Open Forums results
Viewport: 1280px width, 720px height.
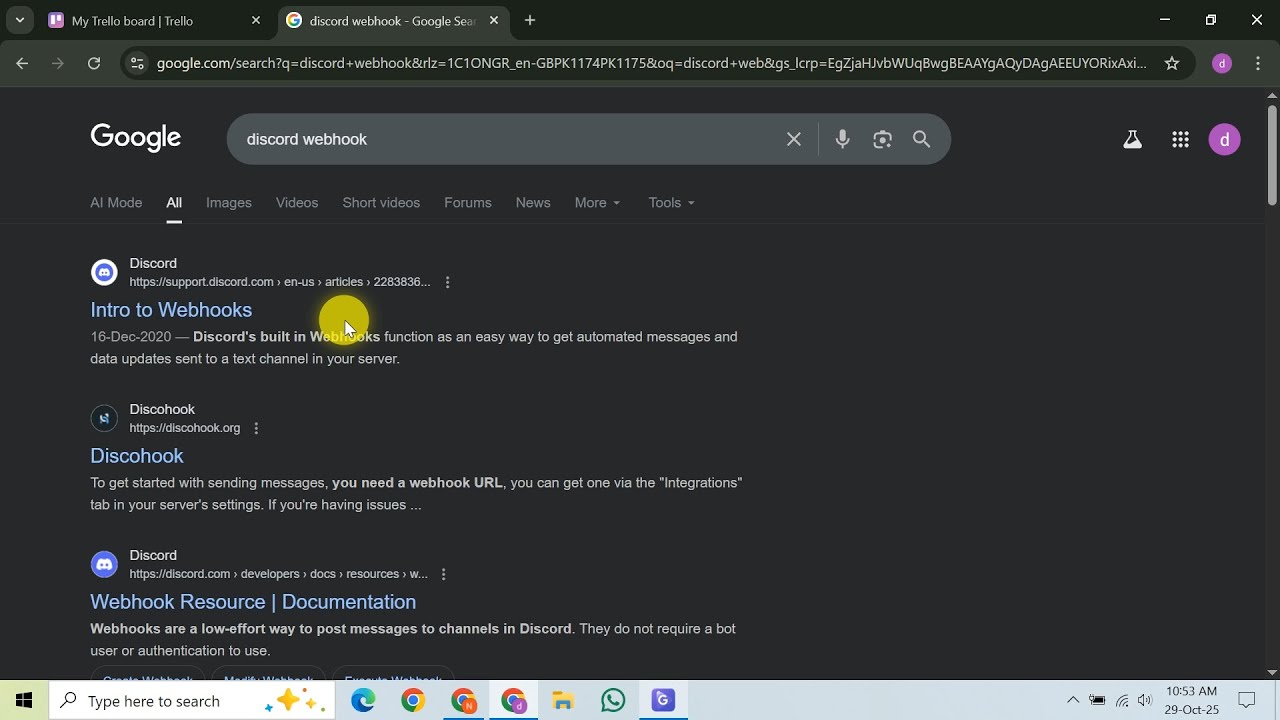tap(468, 202)
